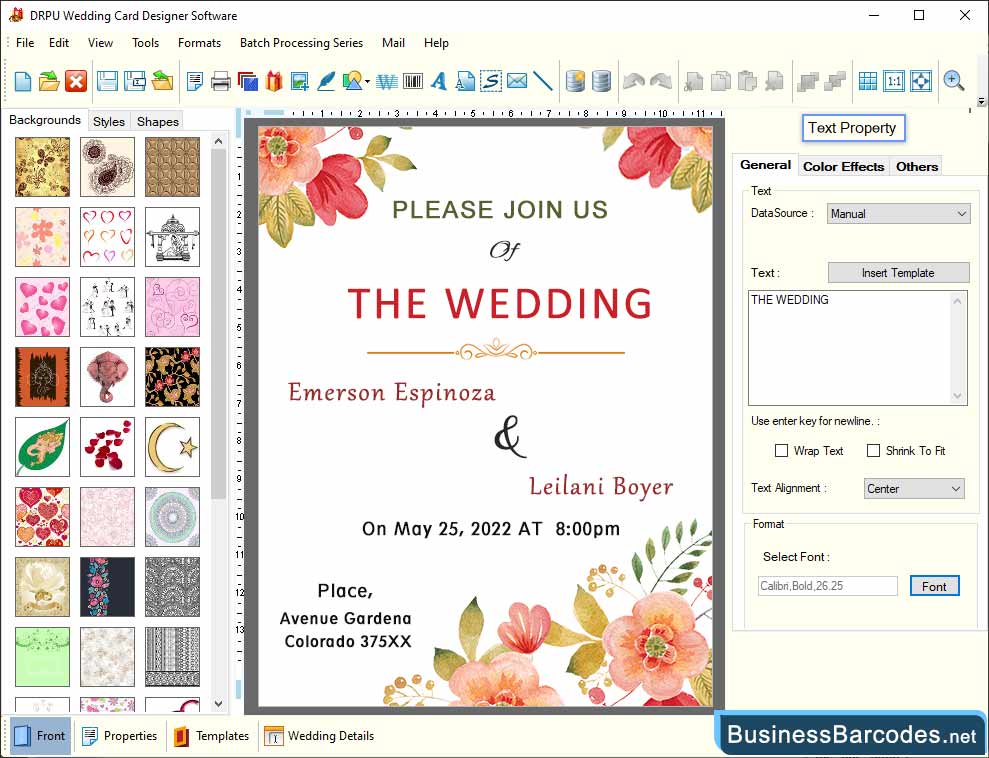Open the Templates bottom button
Screen dimensions: 989x758
(x=211, y=736)
